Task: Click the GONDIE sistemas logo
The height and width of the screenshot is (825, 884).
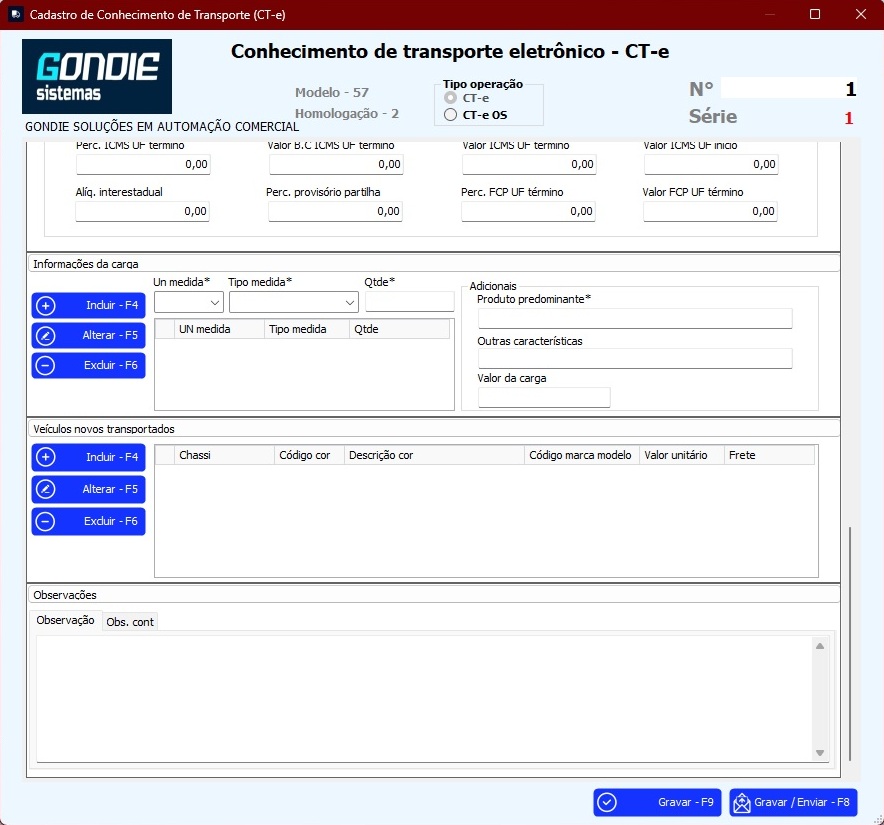Action: coord(97,76)
